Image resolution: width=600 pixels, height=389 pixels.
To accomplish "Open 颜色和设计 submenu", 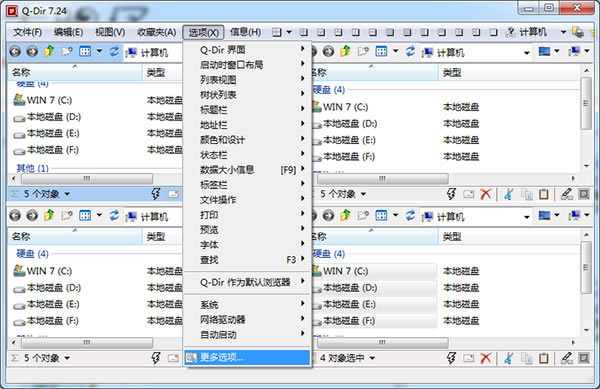I will pyautogui.click(x=247, y=140).
